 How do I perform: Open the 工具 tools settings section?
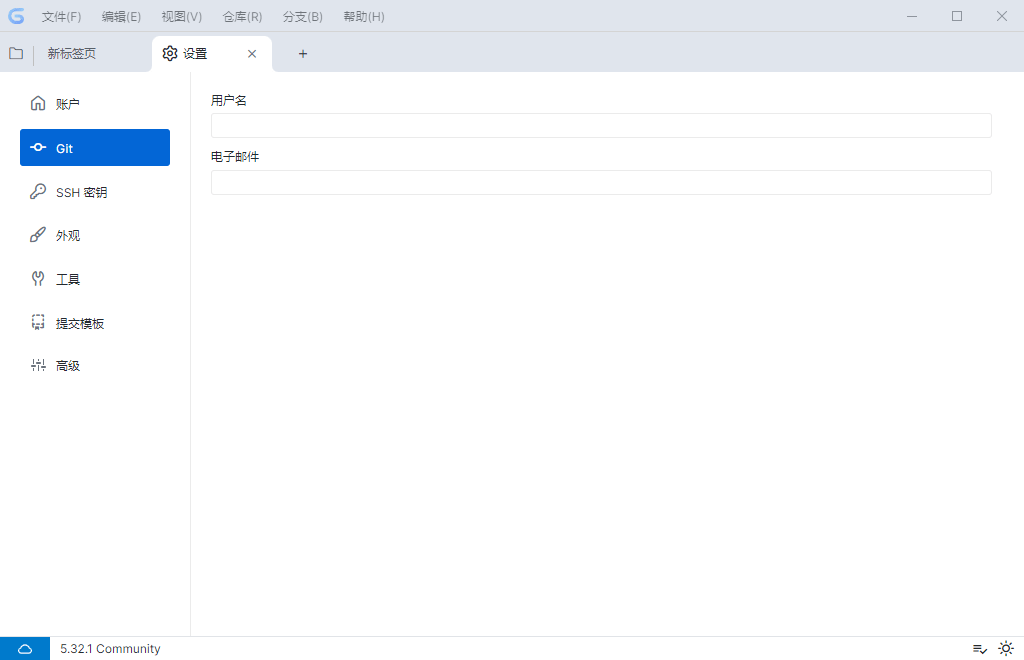(70, 279)
